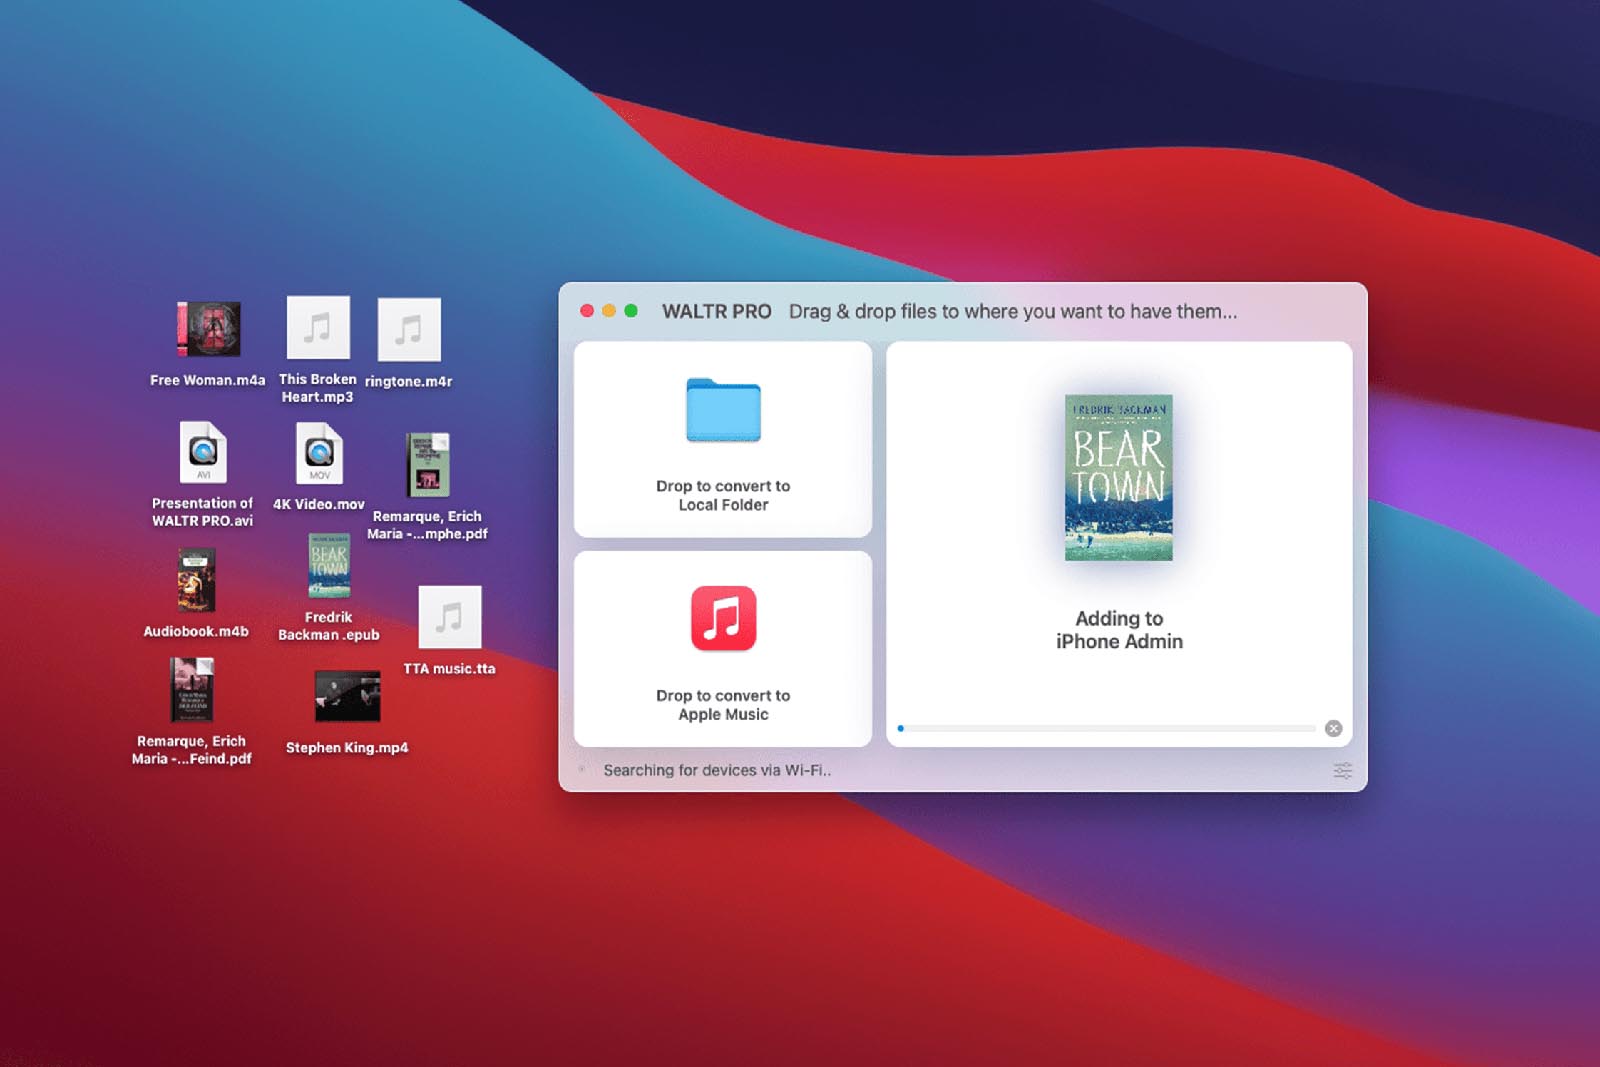Click the This Broken Heart.mp3 name label
The image size is (1600, 1067).
[318, 388]
